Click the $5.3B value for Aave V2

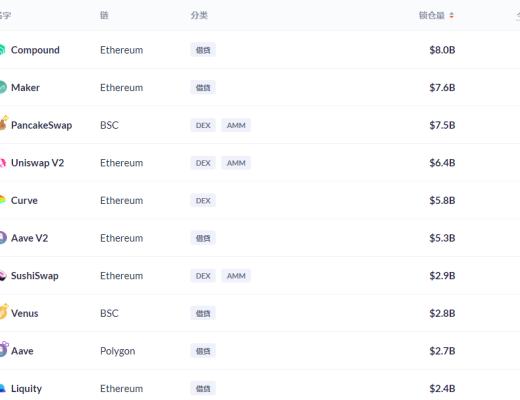(442, 238)
